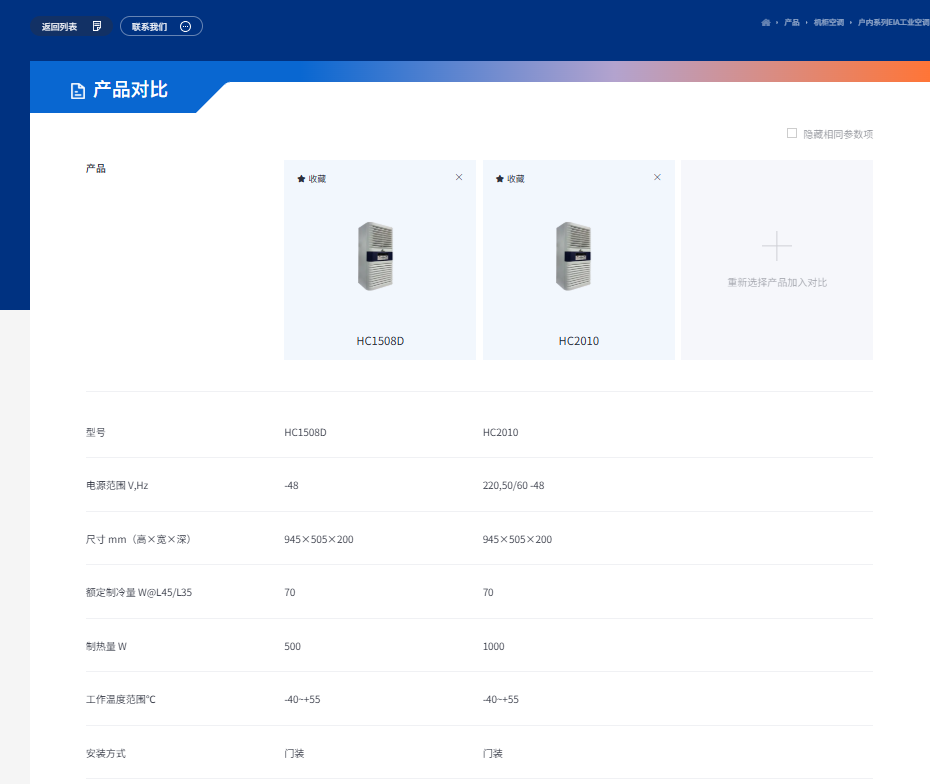Open the HC2010 product link
The image size is (930, 784).
click(x=578, y=340)
